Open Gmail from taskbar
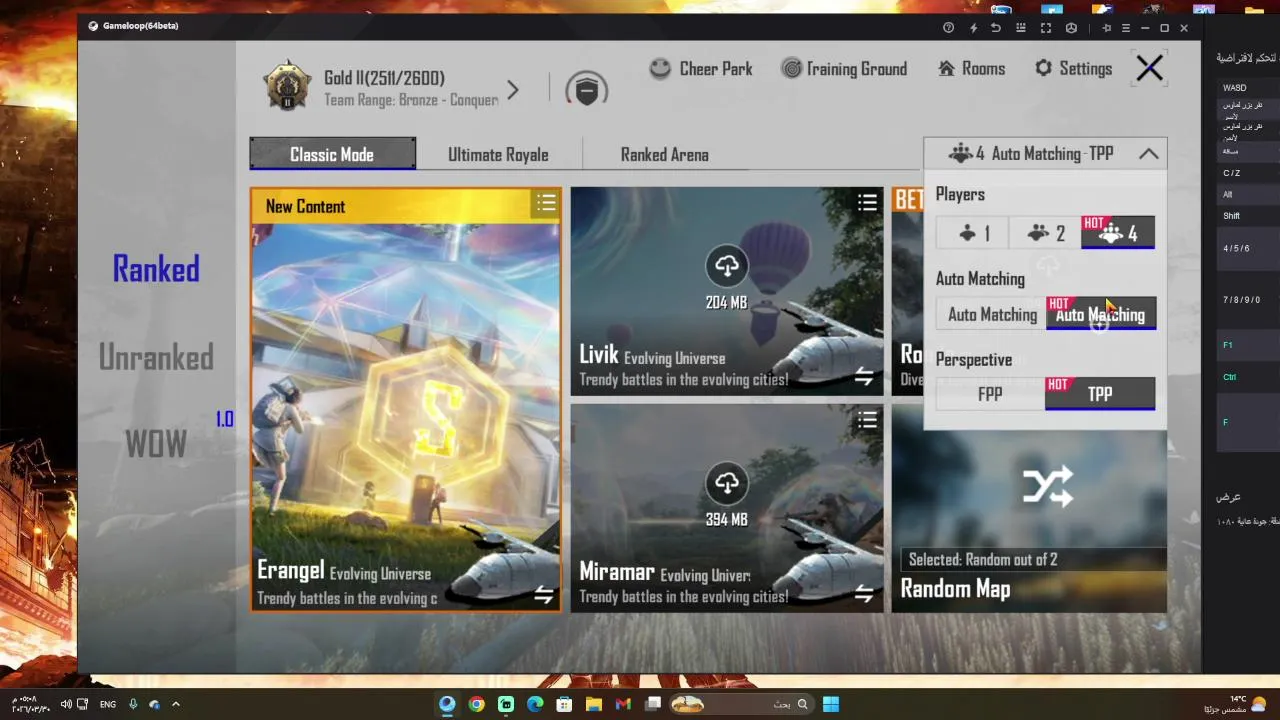The width and height of the screenshot is (1280, 720). (x=623, y=704)
